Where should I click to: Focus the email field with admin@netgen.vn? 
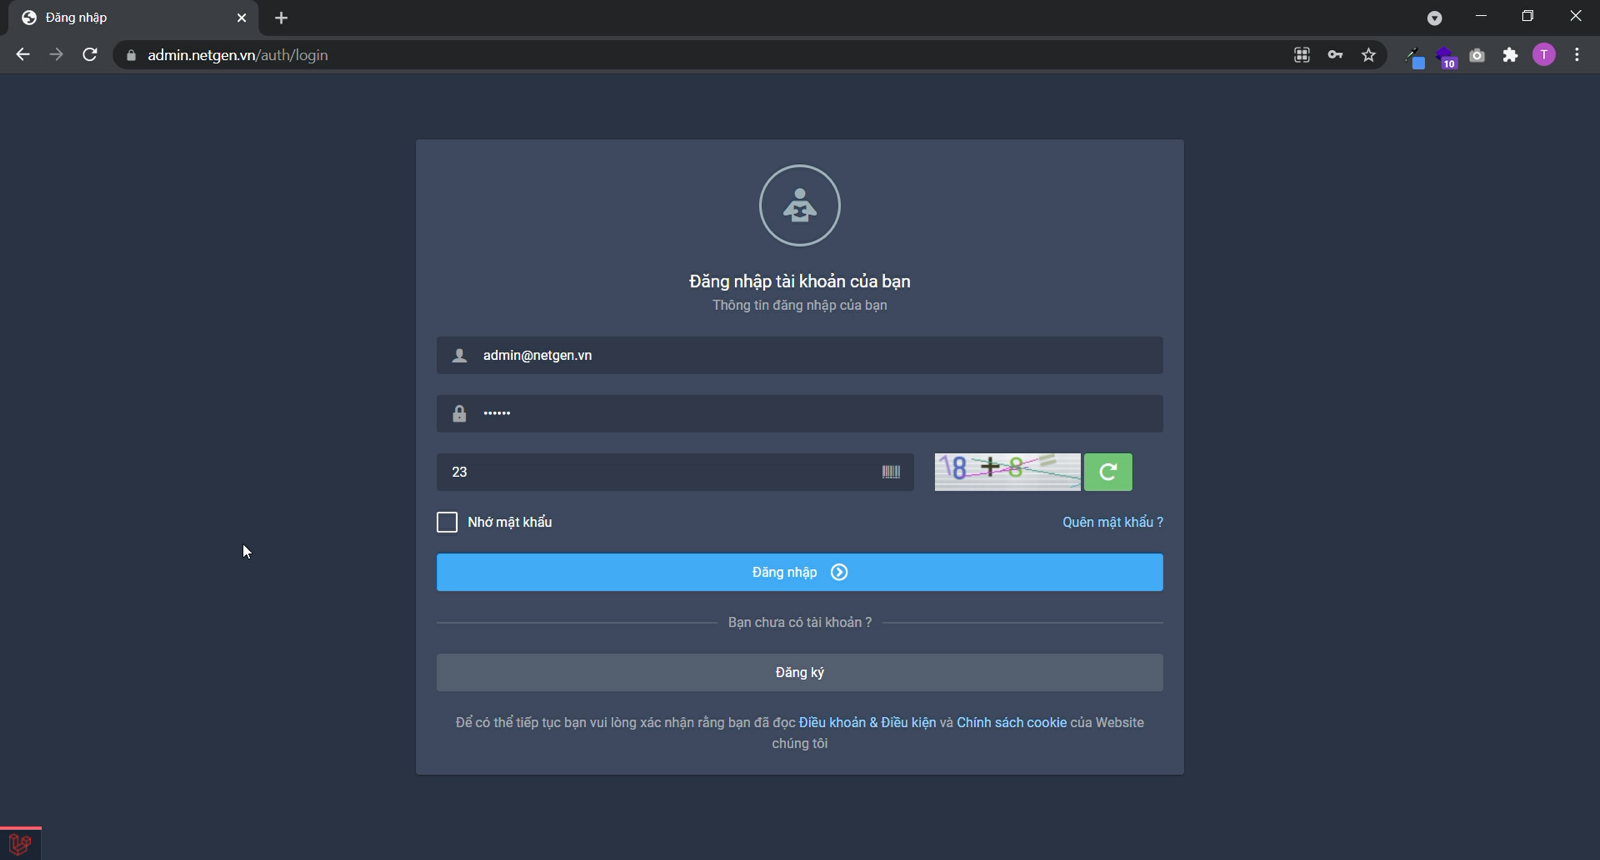[799, 356]
